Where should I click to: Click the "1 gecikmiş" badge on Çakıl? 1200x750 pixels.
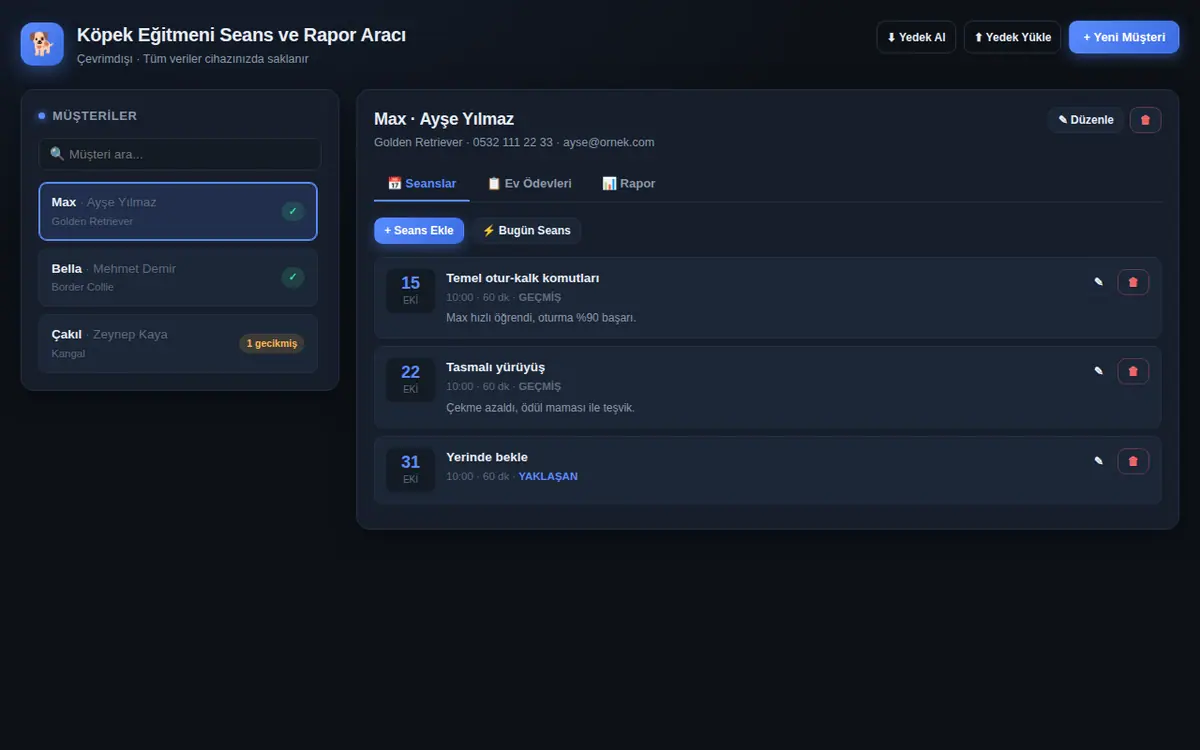pyautogui.click(x=271, y=343)
